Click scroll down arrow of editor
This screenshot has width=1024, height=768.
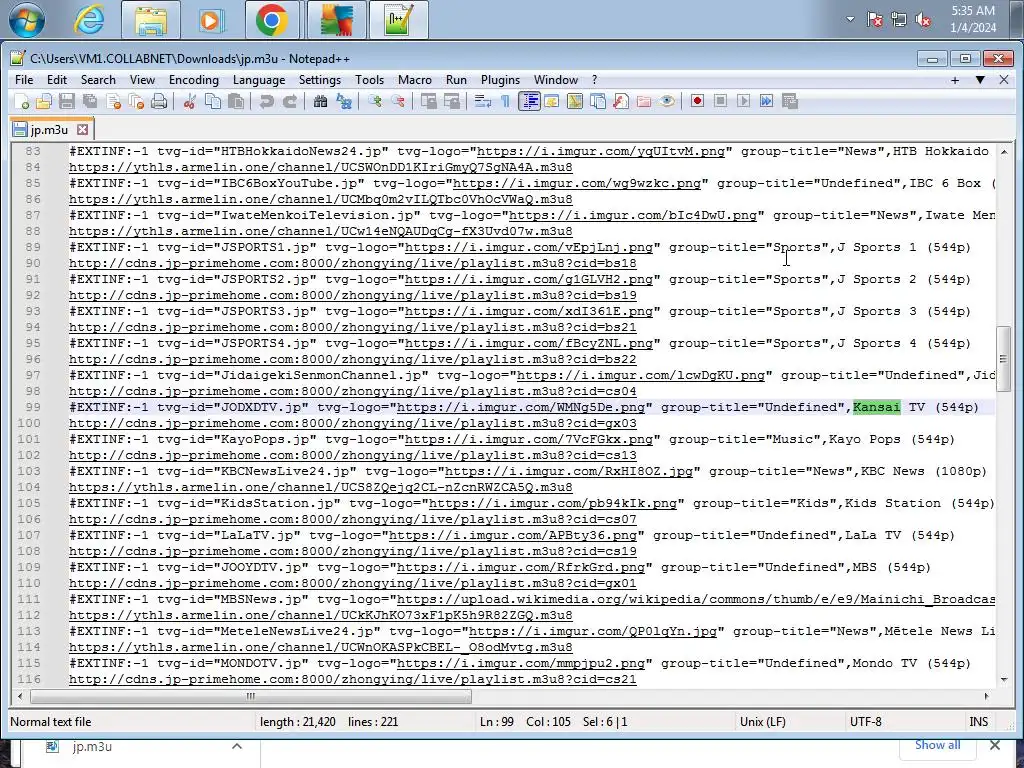point(1004,680)
